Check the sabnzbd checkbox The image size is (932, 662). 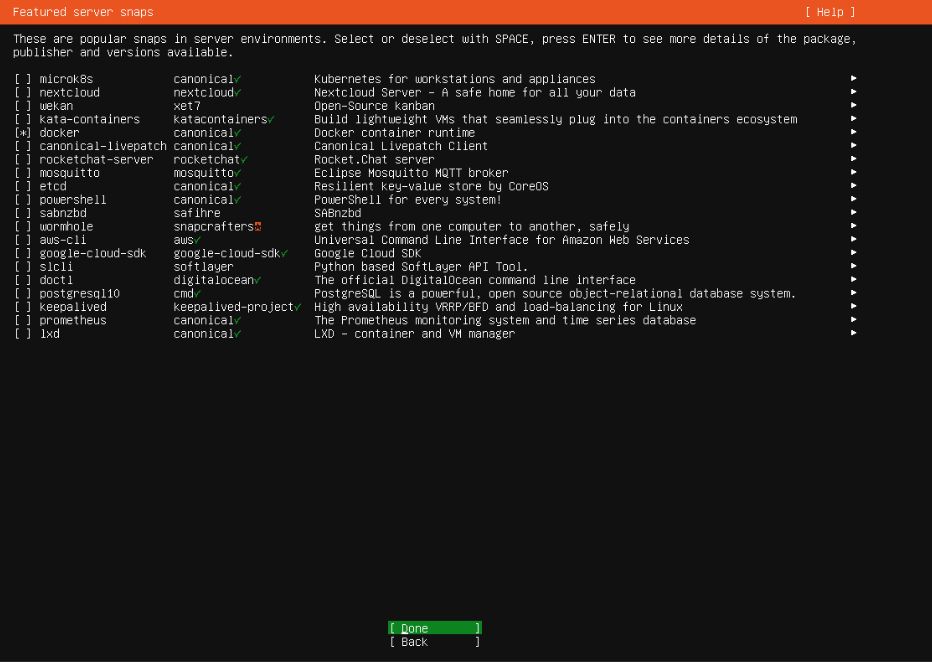[x=23, y=213]
